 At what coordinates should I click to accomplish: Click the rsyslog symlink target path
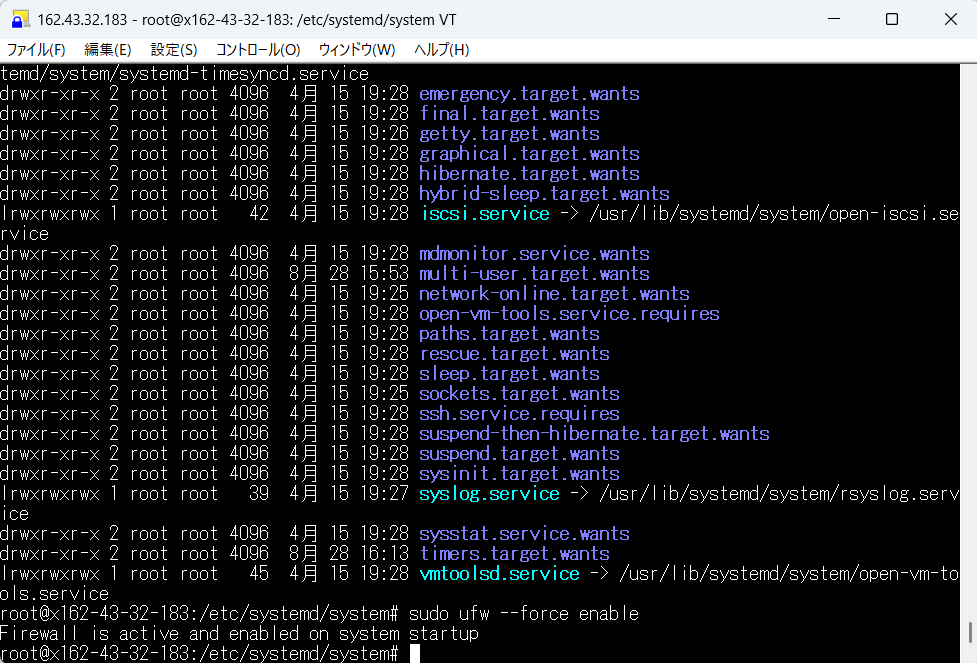779,494
